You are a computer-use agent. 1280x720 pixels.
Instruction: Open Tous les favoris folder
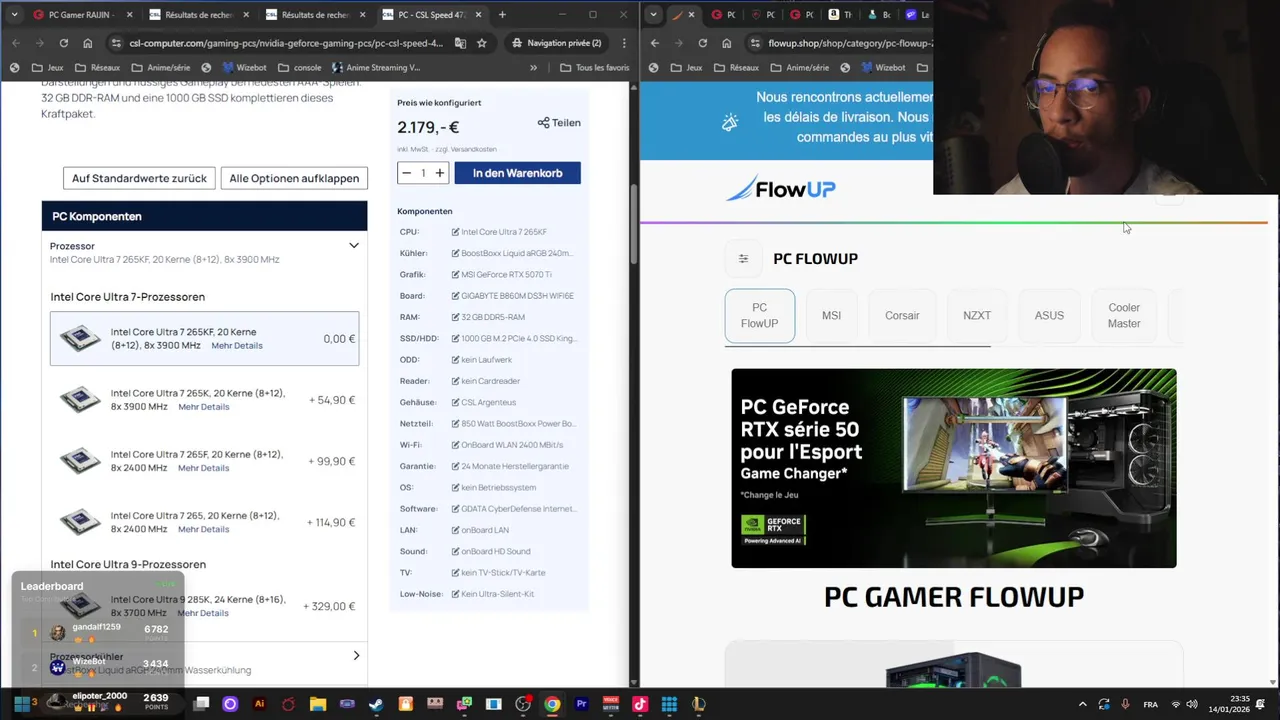click(595, 68)
